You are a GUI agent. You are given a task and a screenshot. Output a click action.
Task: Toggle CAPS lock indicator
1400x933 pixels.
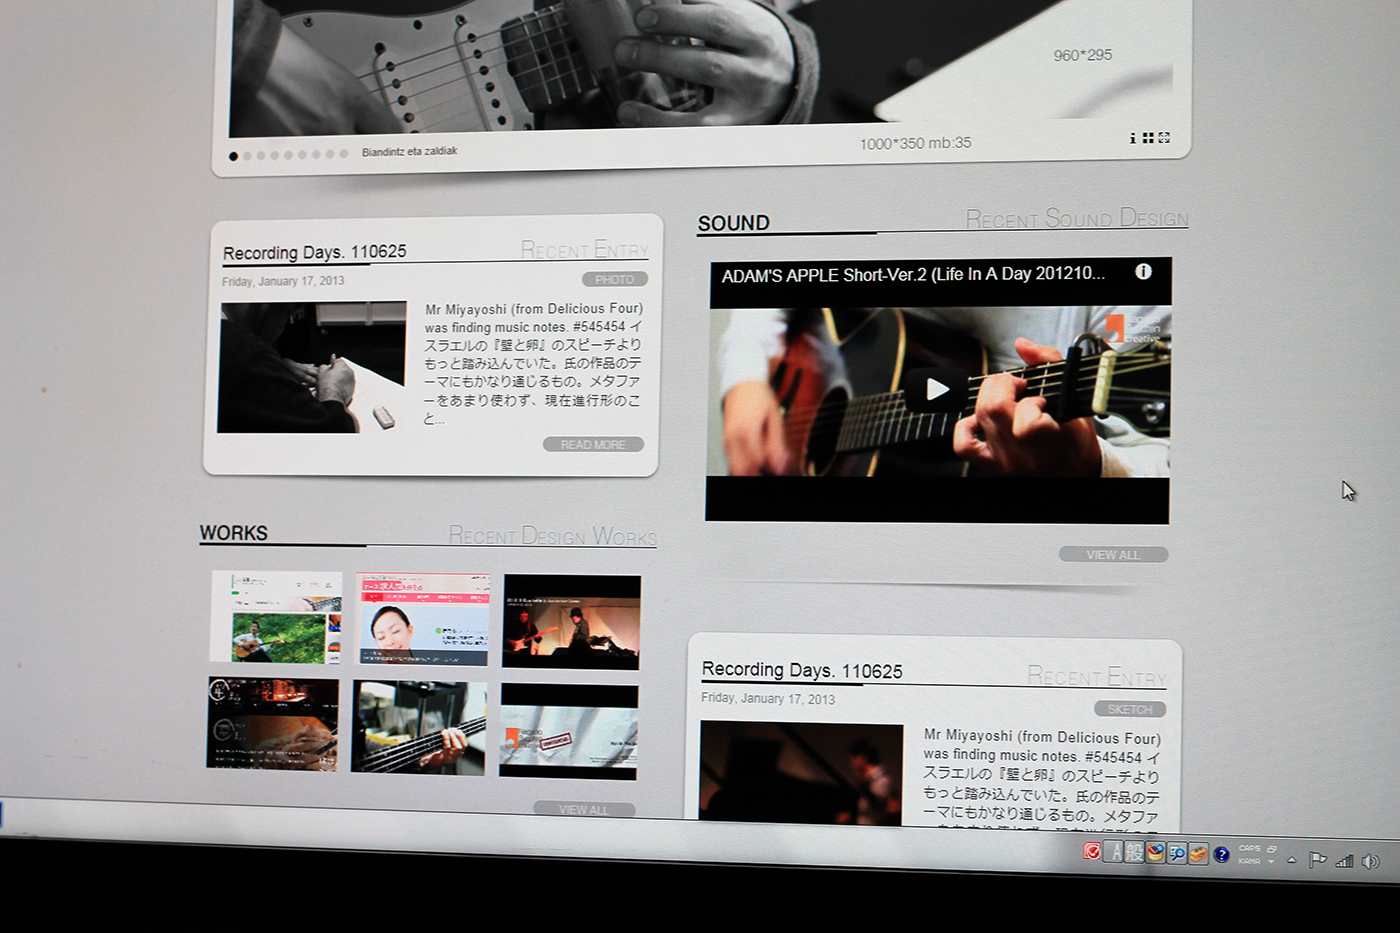click(x=1250, y=848)
